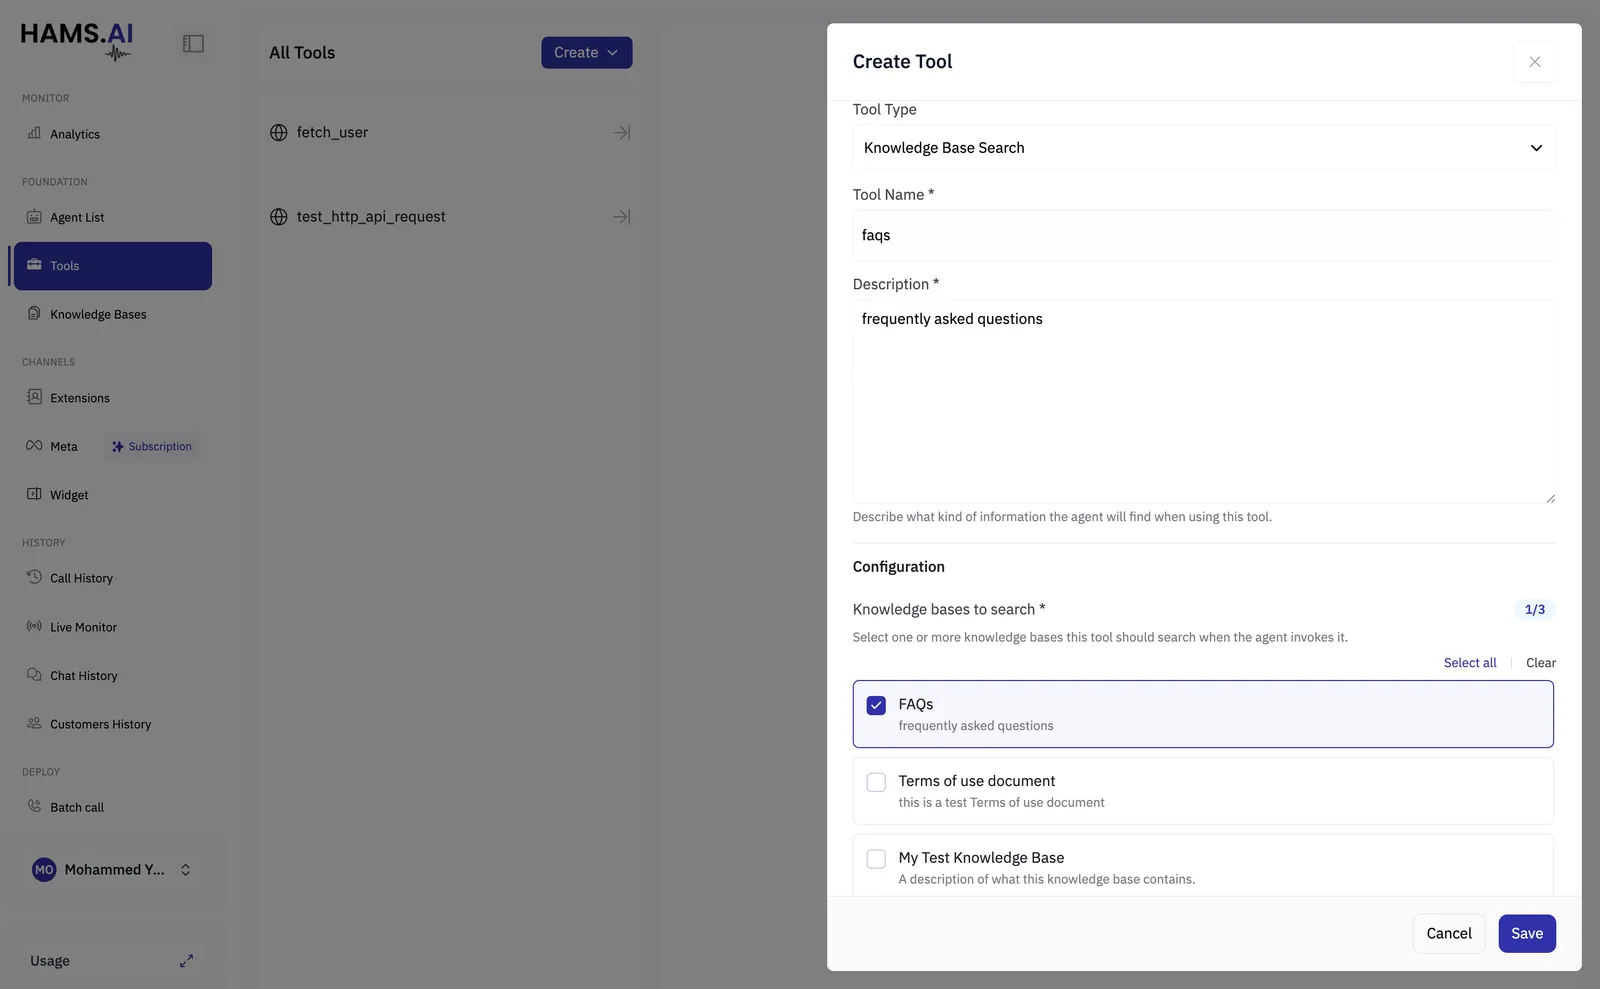The image size is (1600, 989).
Task: Click the Description textarea resize handle
Action: (x=1550, y=498)
